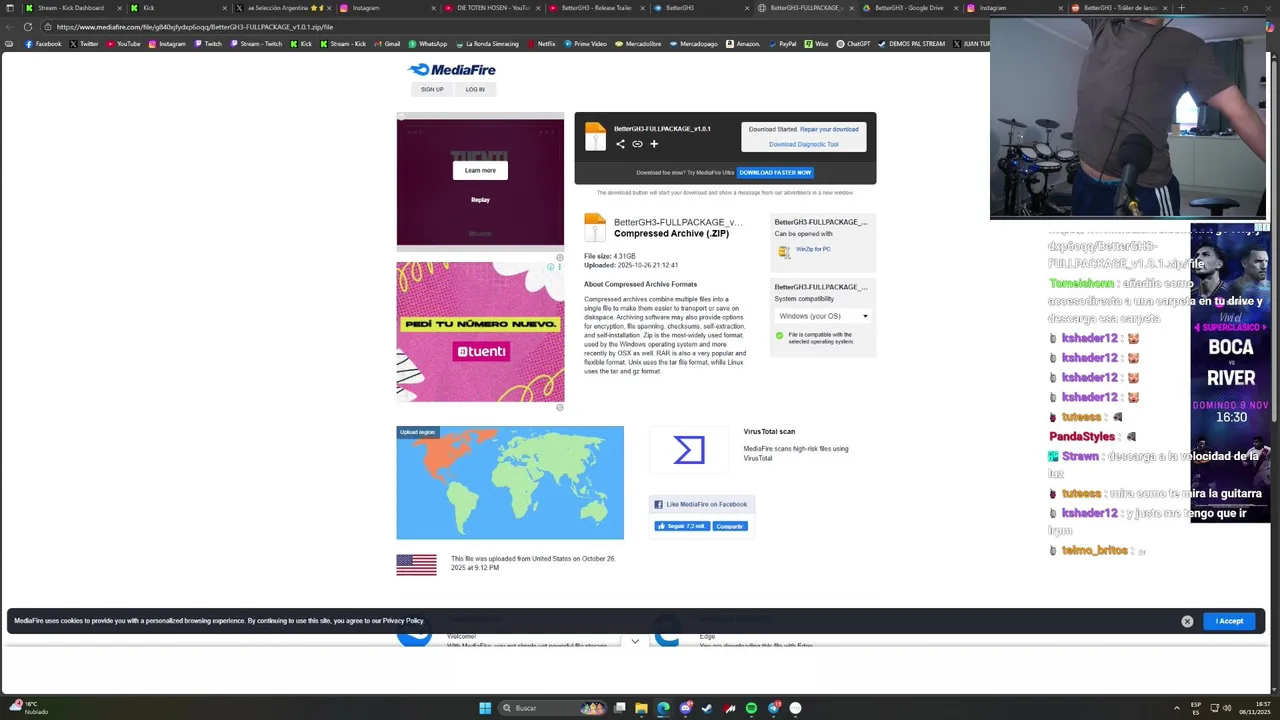The width and height of the screenshot is (1280, 720).
Task: Open the Netflix bookmark
Action: [541, 44]
